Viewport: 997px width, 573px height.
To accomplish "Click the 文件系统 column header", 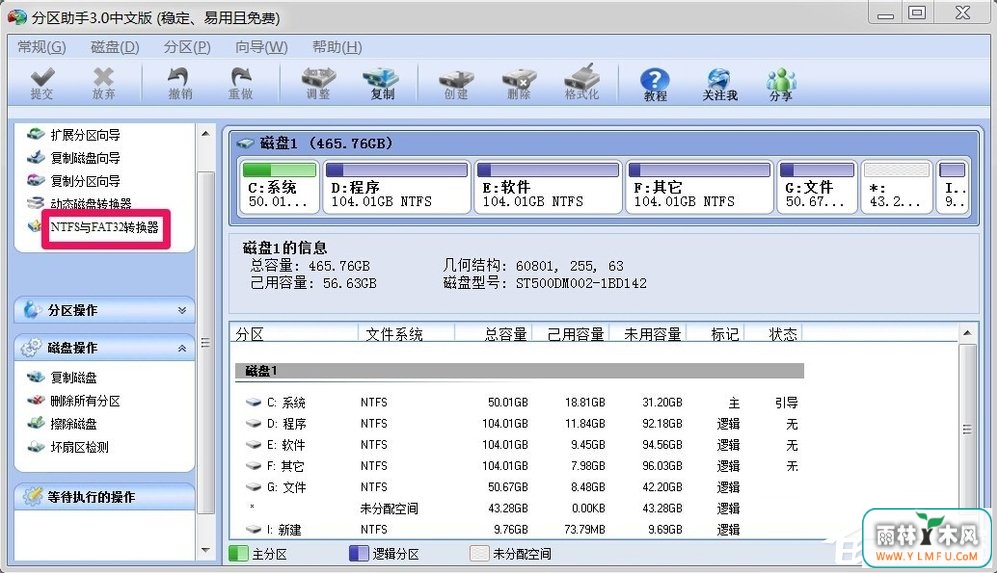I will pos(407,334).
